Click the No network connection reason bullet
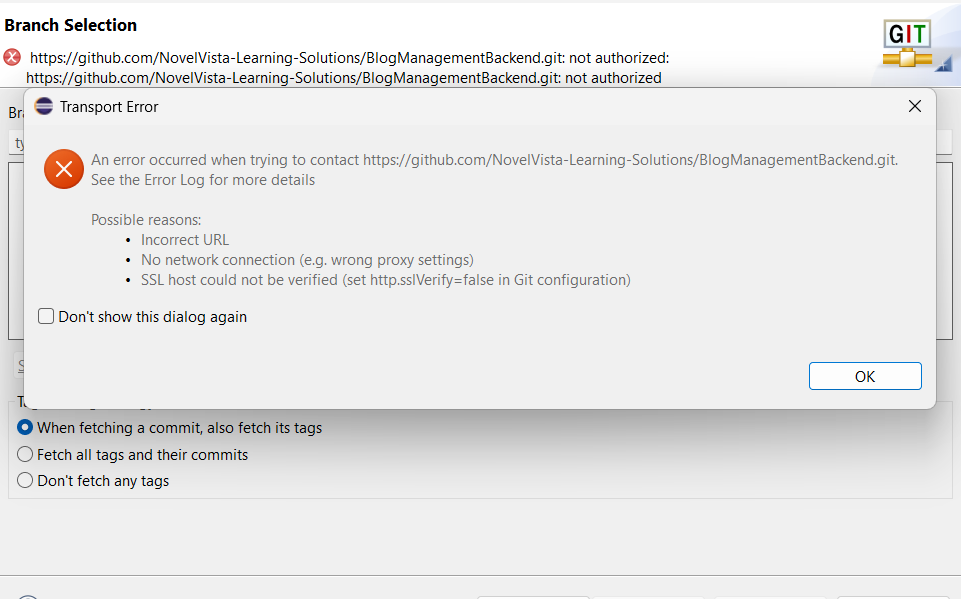Screen dimensions: 961x599 tap(307, 260)
